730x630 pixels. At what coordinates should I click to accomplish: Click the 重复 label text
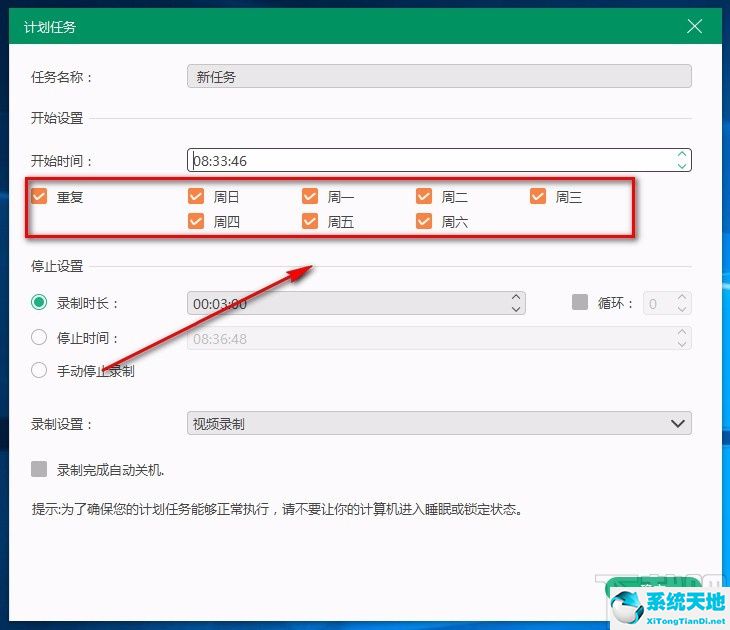tap(70, 197)
